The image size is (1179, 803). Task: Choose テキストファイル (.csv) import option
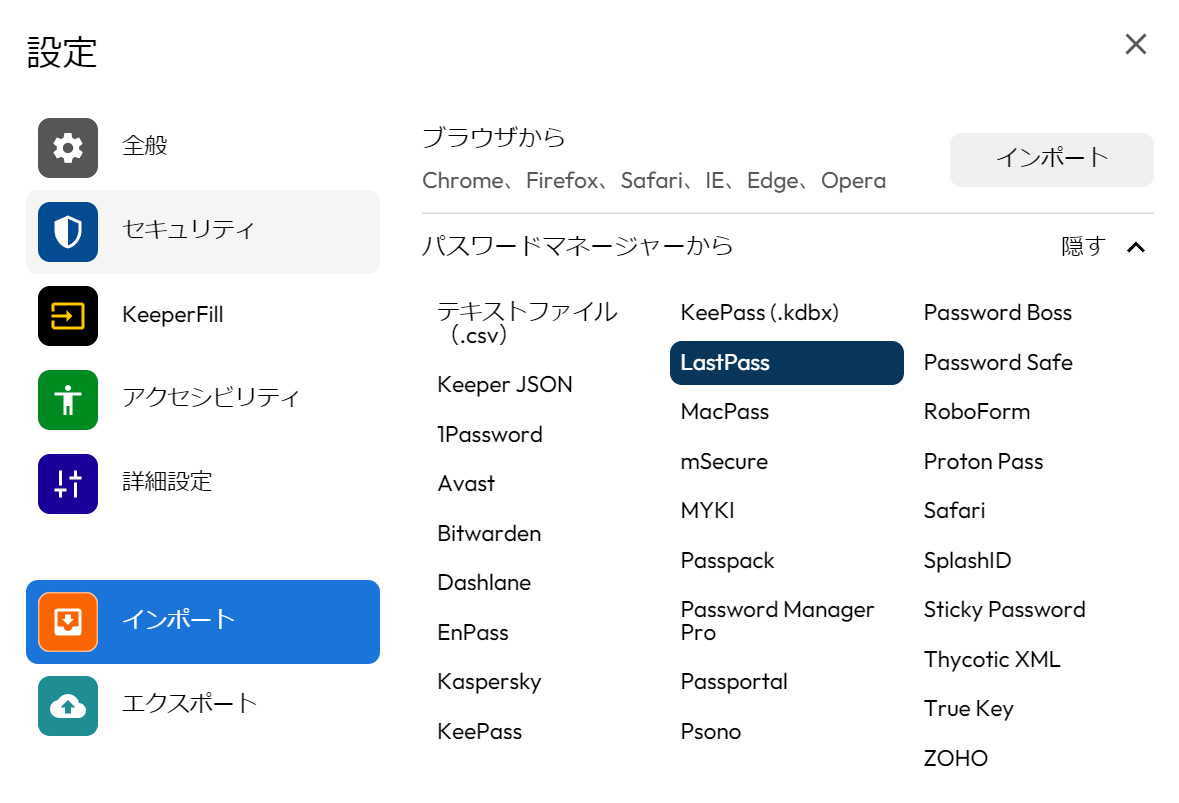527,323
